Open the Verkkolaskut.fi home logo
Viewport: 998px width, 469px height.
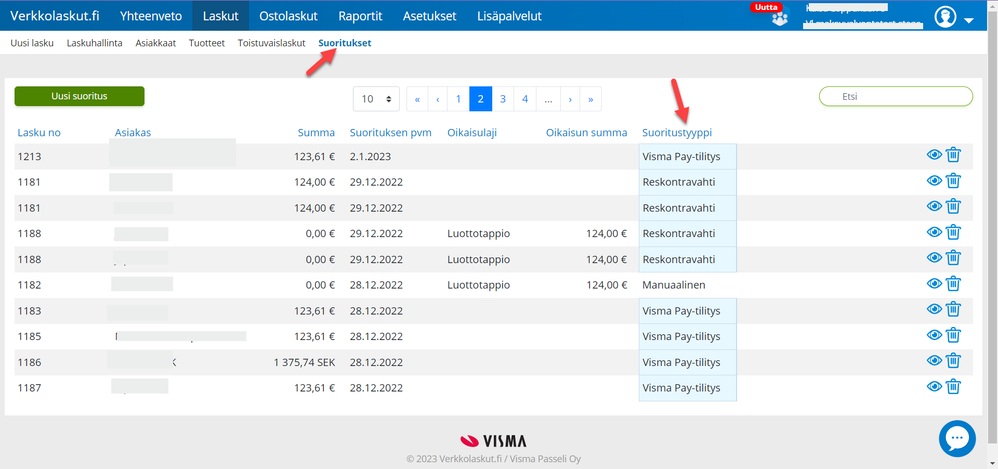55,16
